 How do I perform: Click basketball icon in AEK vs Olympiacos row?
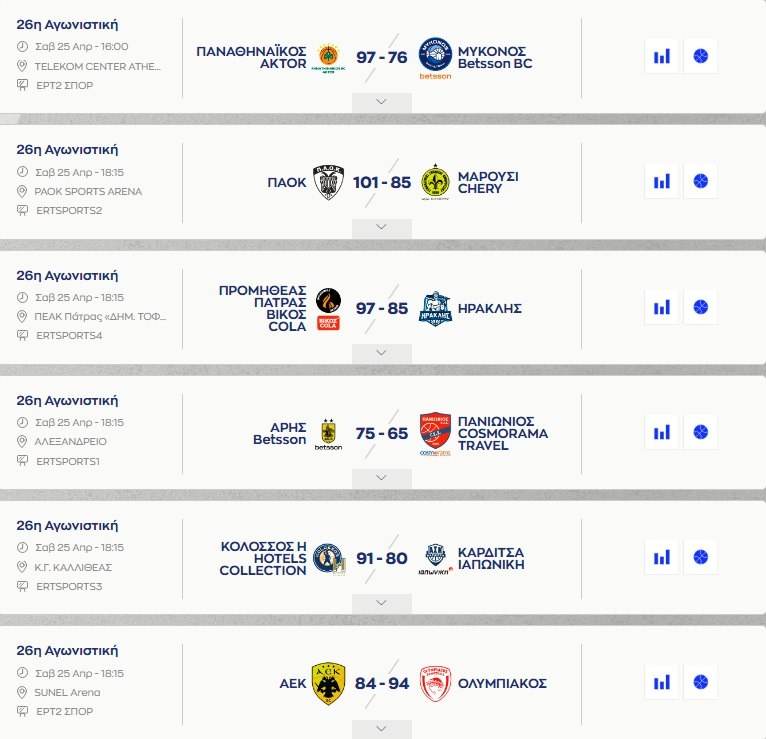click(x=701, y=683)
